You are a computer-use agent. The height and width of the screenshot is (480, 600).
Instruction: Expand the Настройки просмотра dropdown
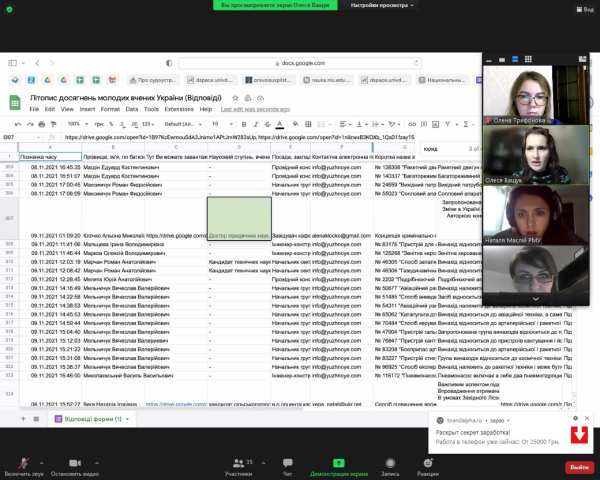tap(379, 5)
